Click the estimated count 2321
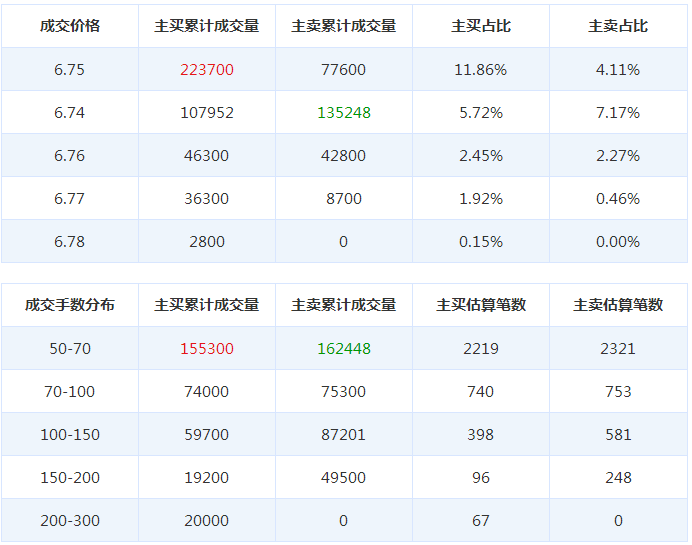The width and height of the screenshot is (692, 545). pos(618,349)
